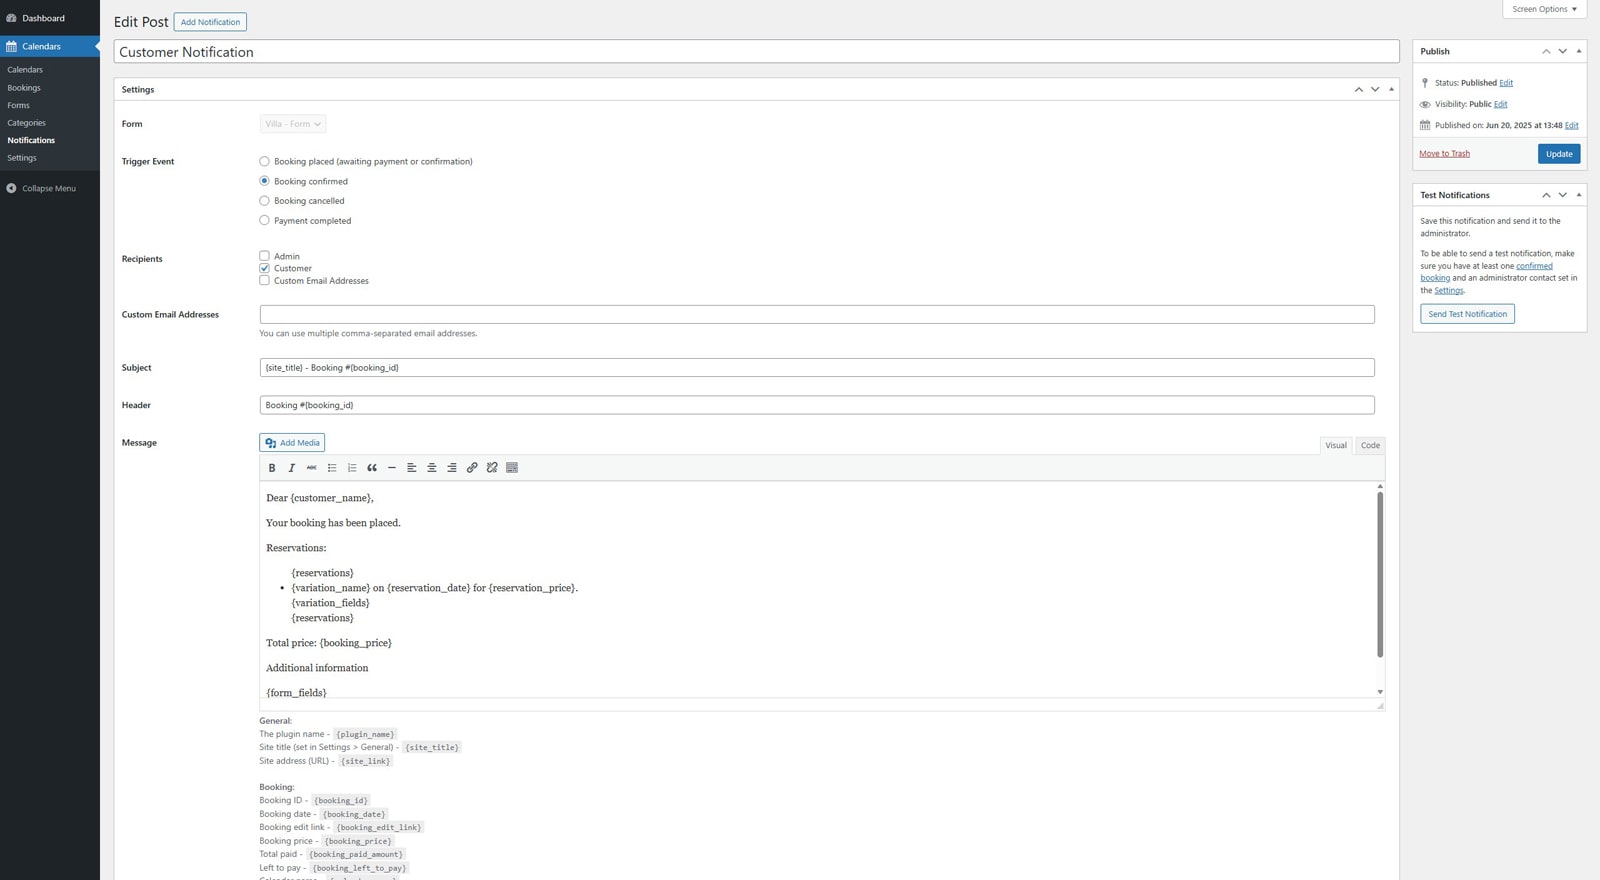The height and width of the screenshot is (880, 1600).
Task: Select Payment completed trigger event
Action: (264, 220)
